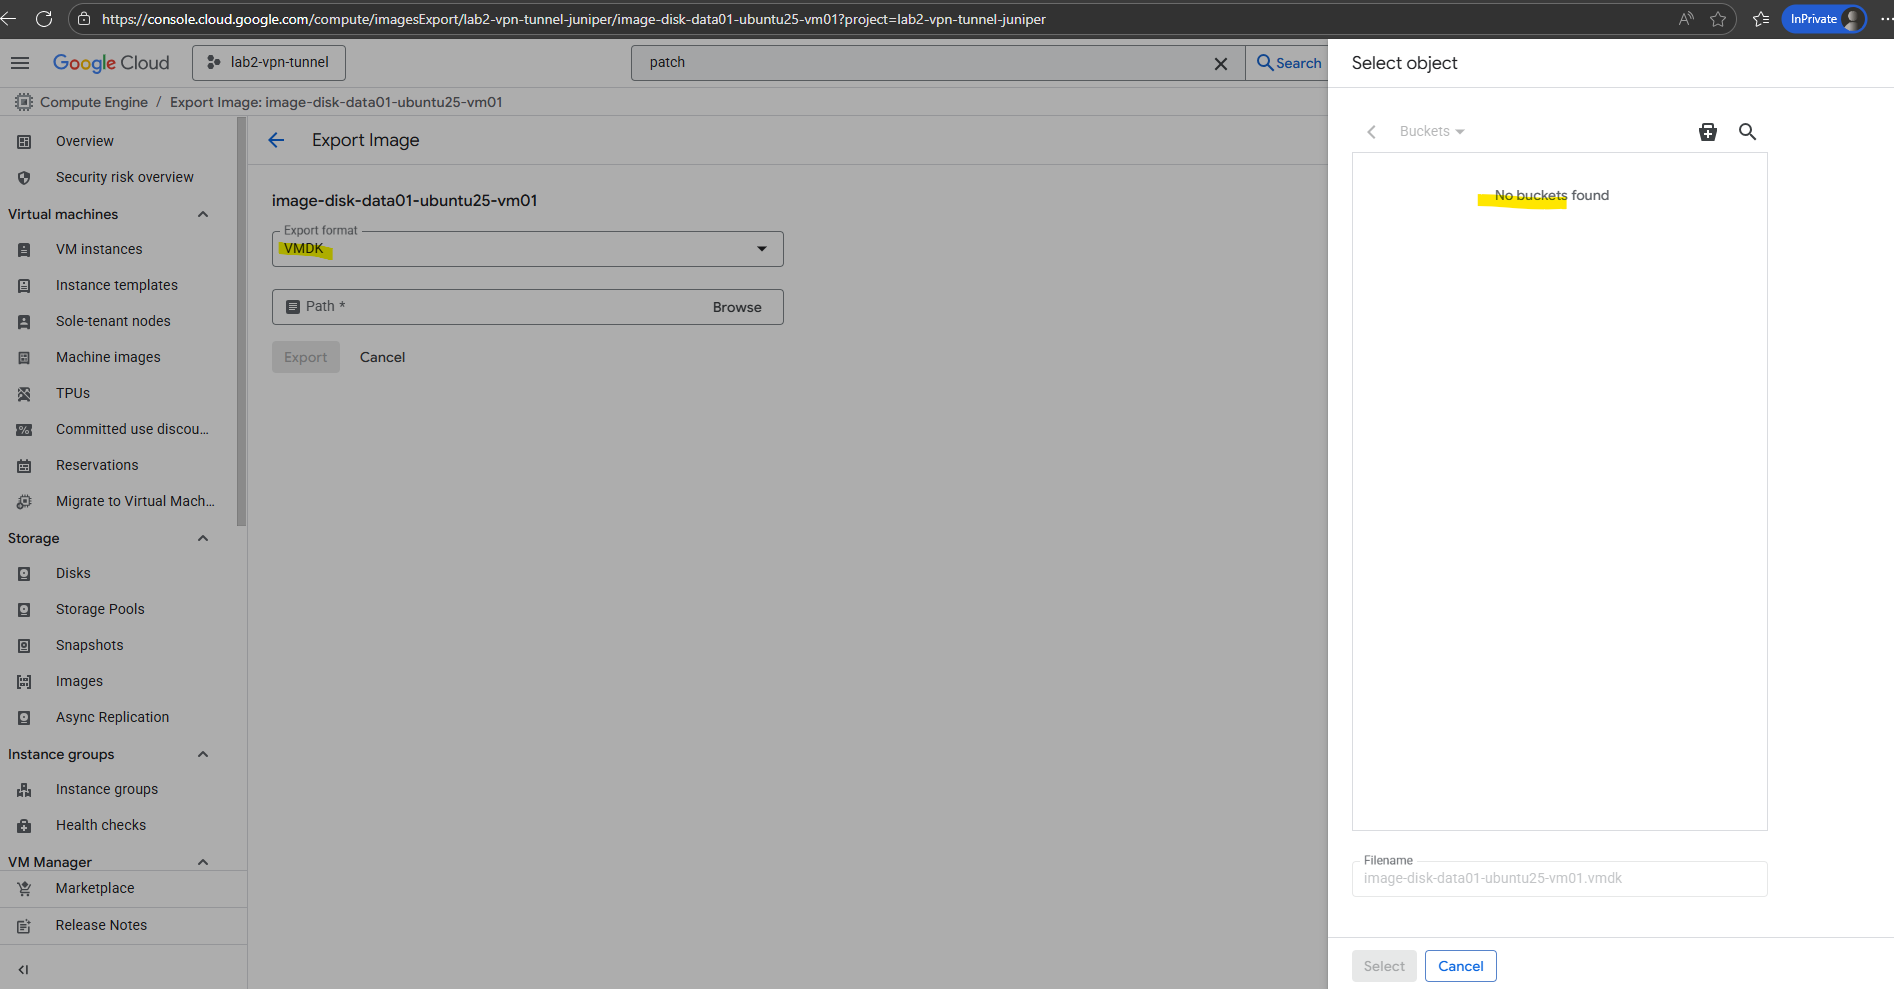Click the TPUs icon
Image resolution: width=1894 pixels, height=989 pixels.
pyautogui.click(x=24, y=393)
